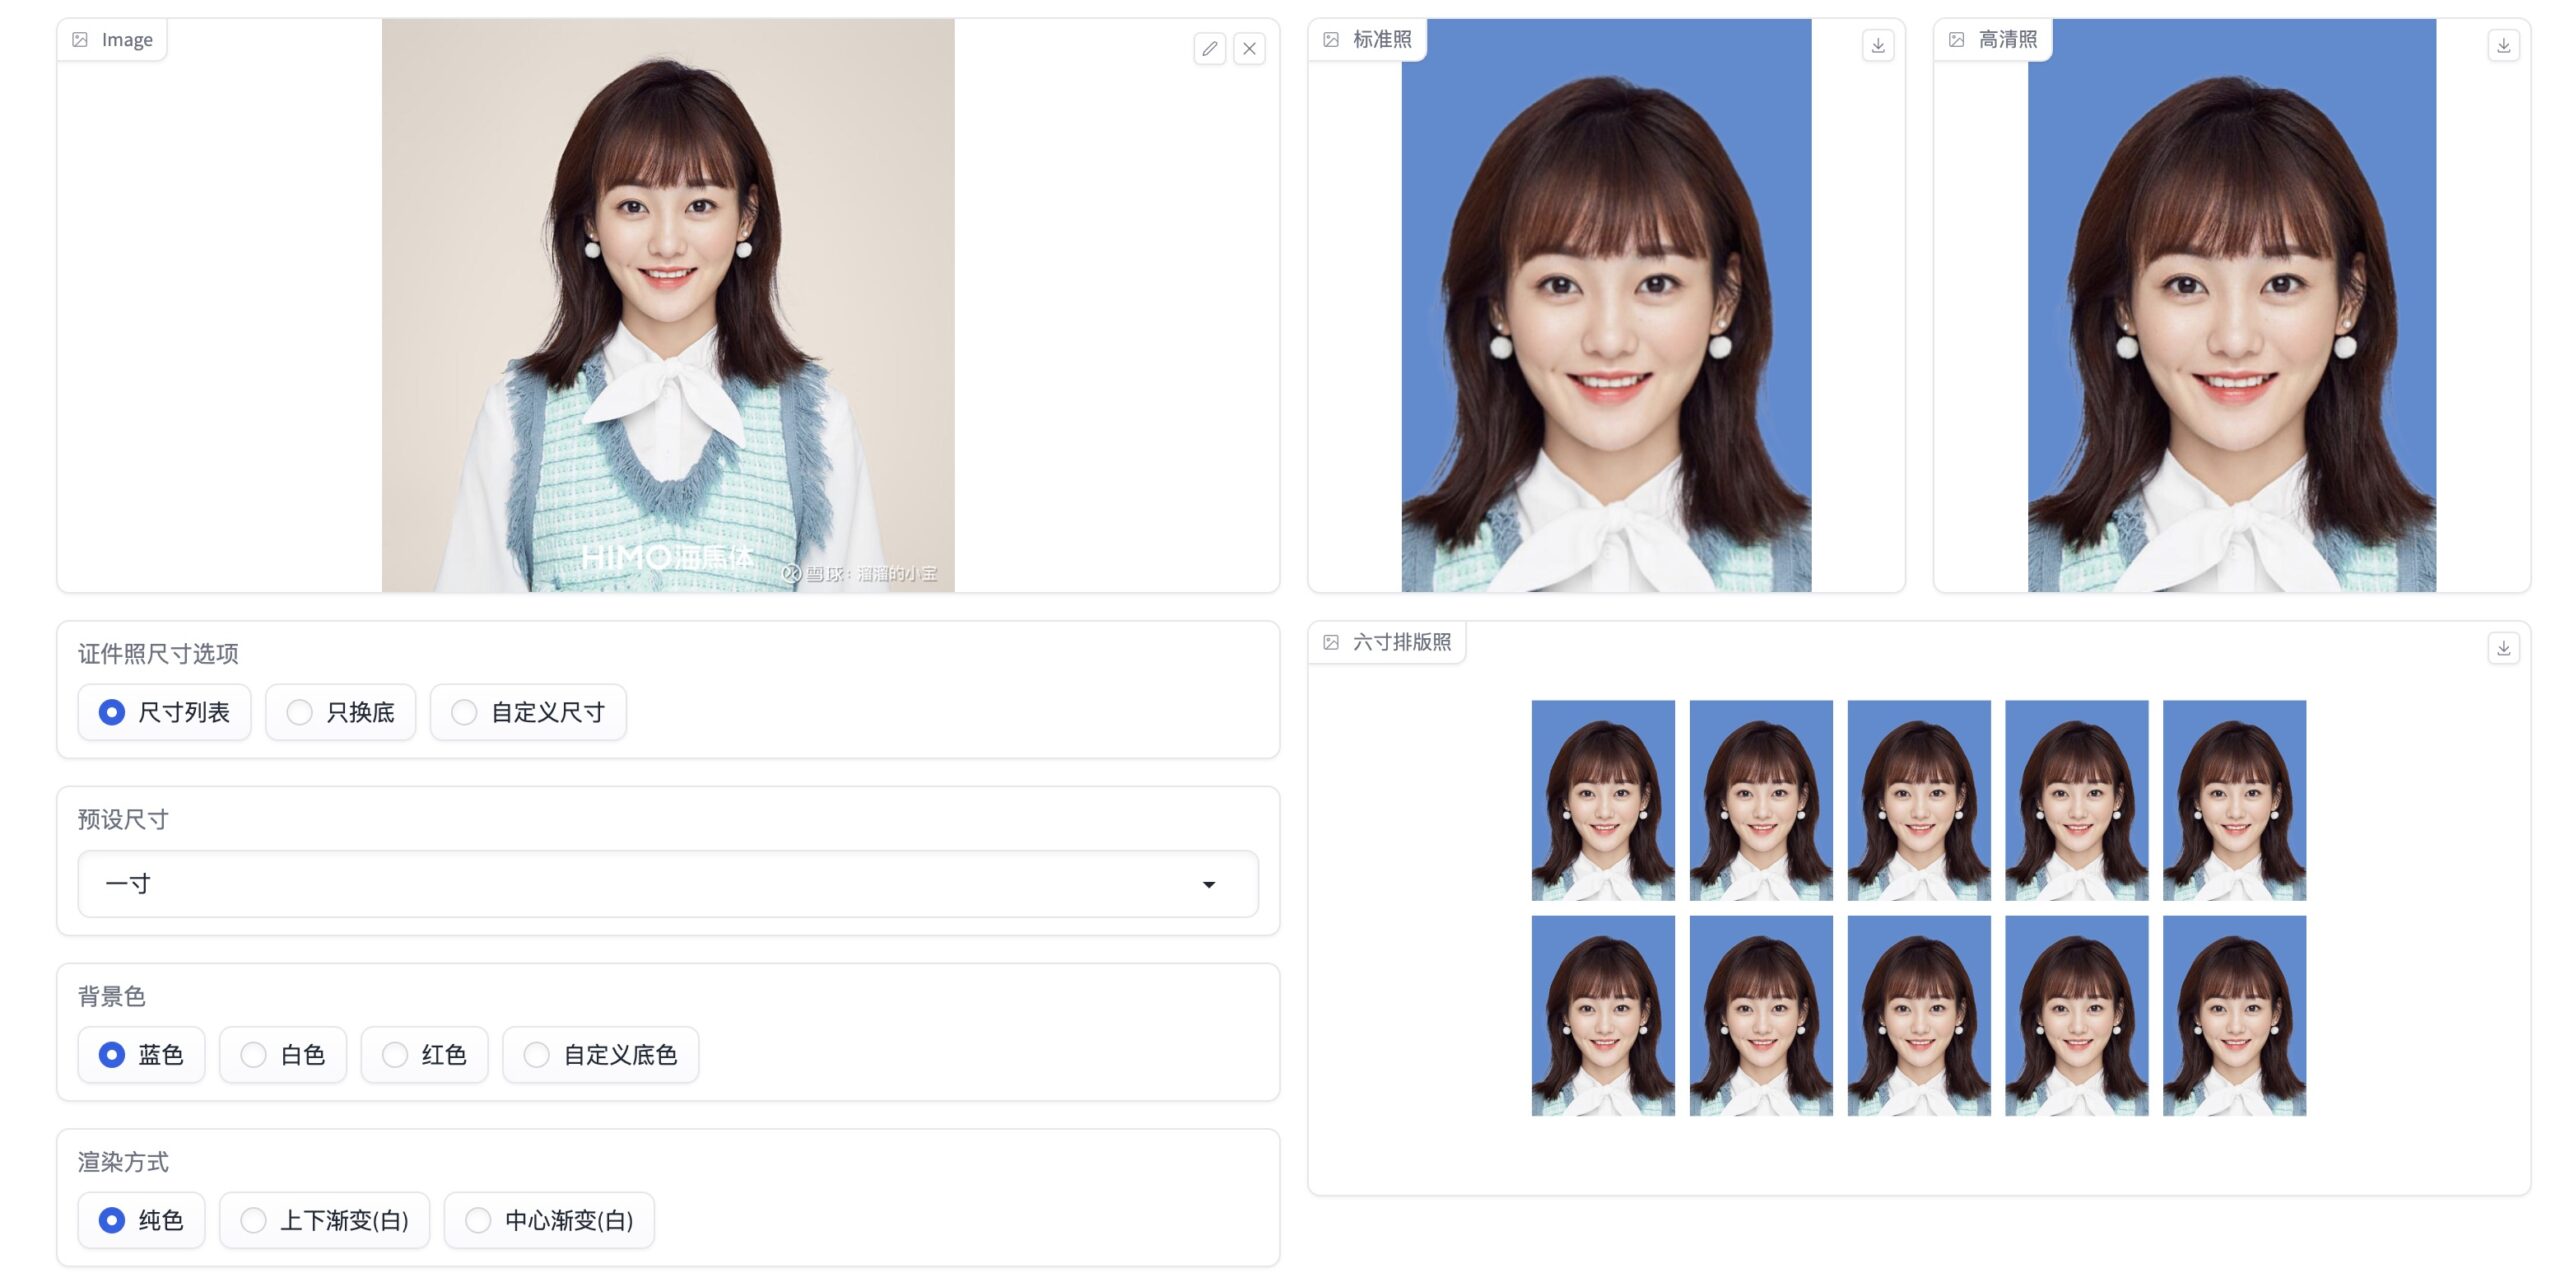Click the image icon beside 六寸排版照 label
Screen dimensions: 2560x1273
click(1331, 642)
